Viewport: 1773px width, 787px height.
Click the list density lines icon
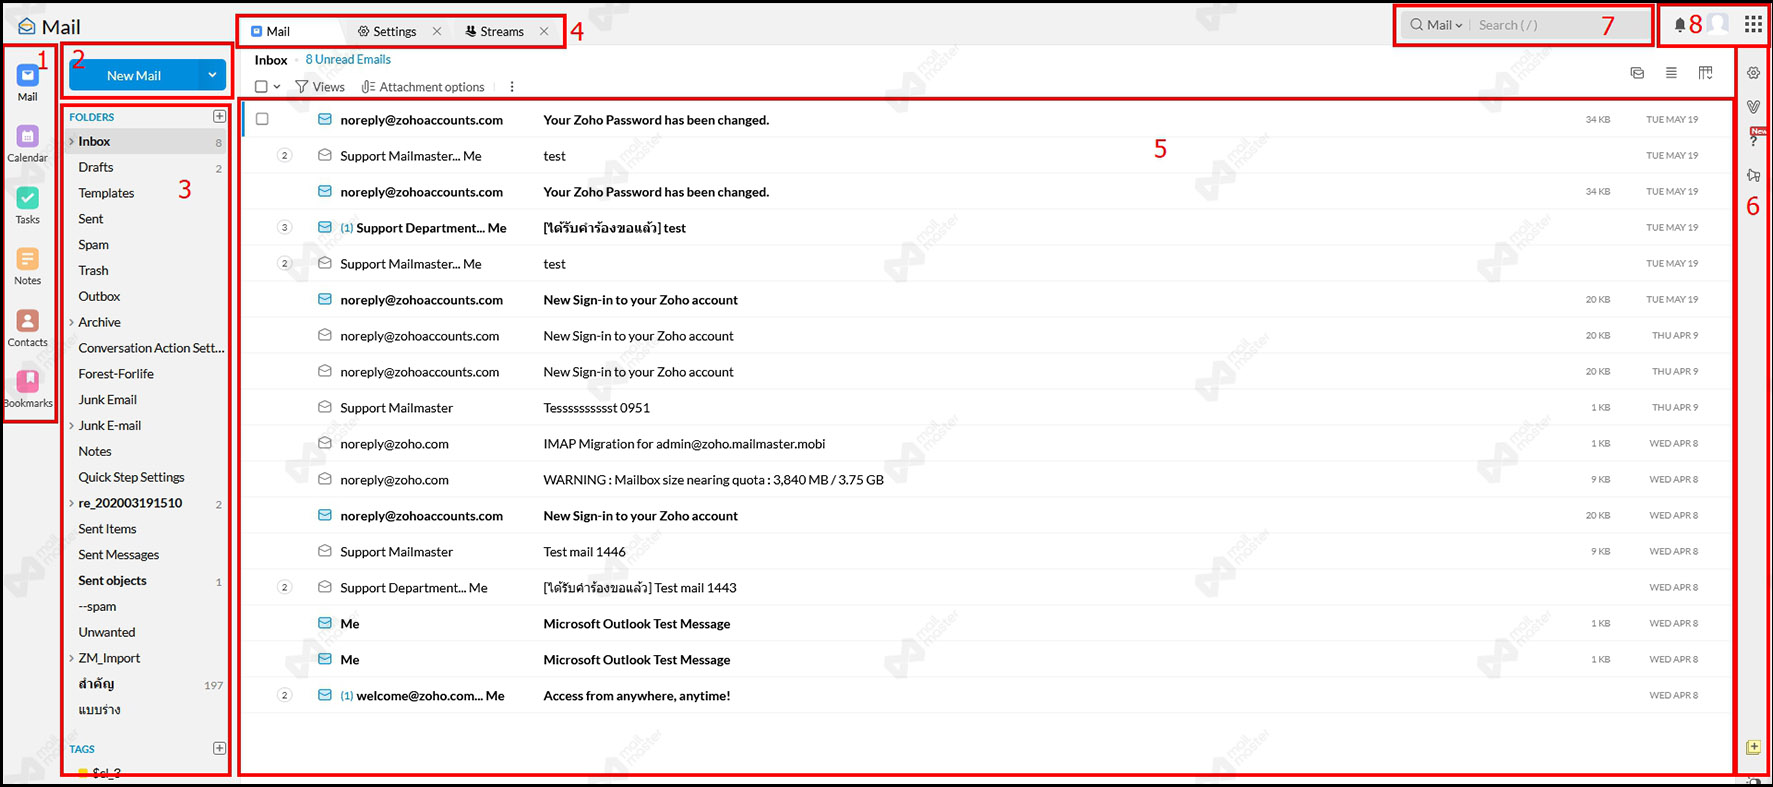tap(1671, 72)
